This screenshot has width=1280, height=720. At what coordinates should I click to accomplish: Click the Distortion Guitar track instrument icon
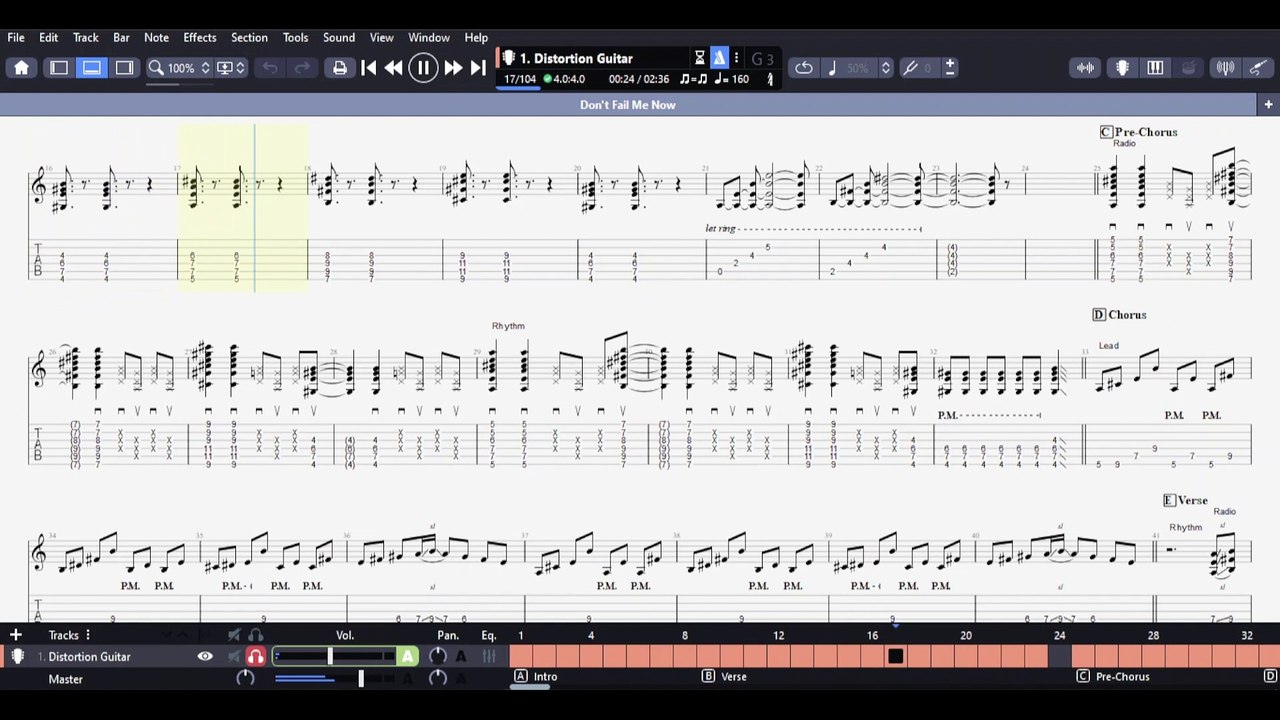pos(18,657)
